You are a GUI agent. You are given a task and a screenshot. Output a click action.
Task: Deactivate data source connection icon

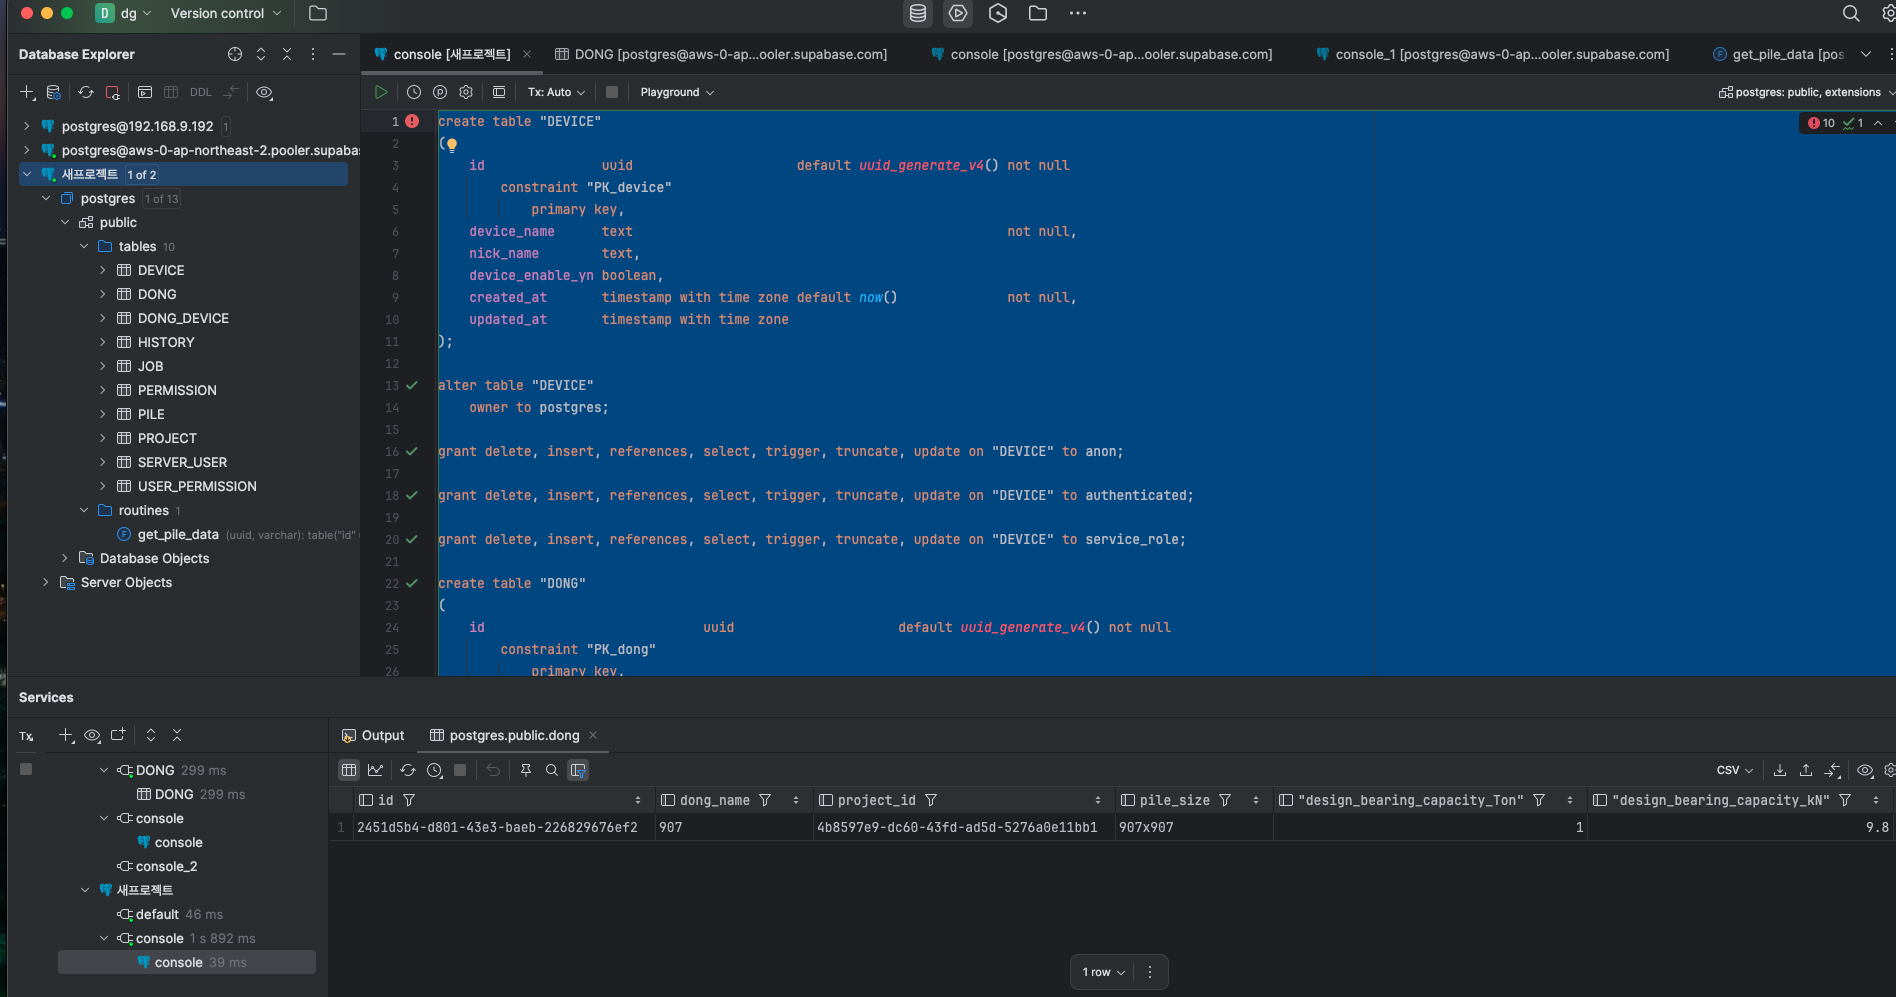pyautogui.click(x=112, y=92)
